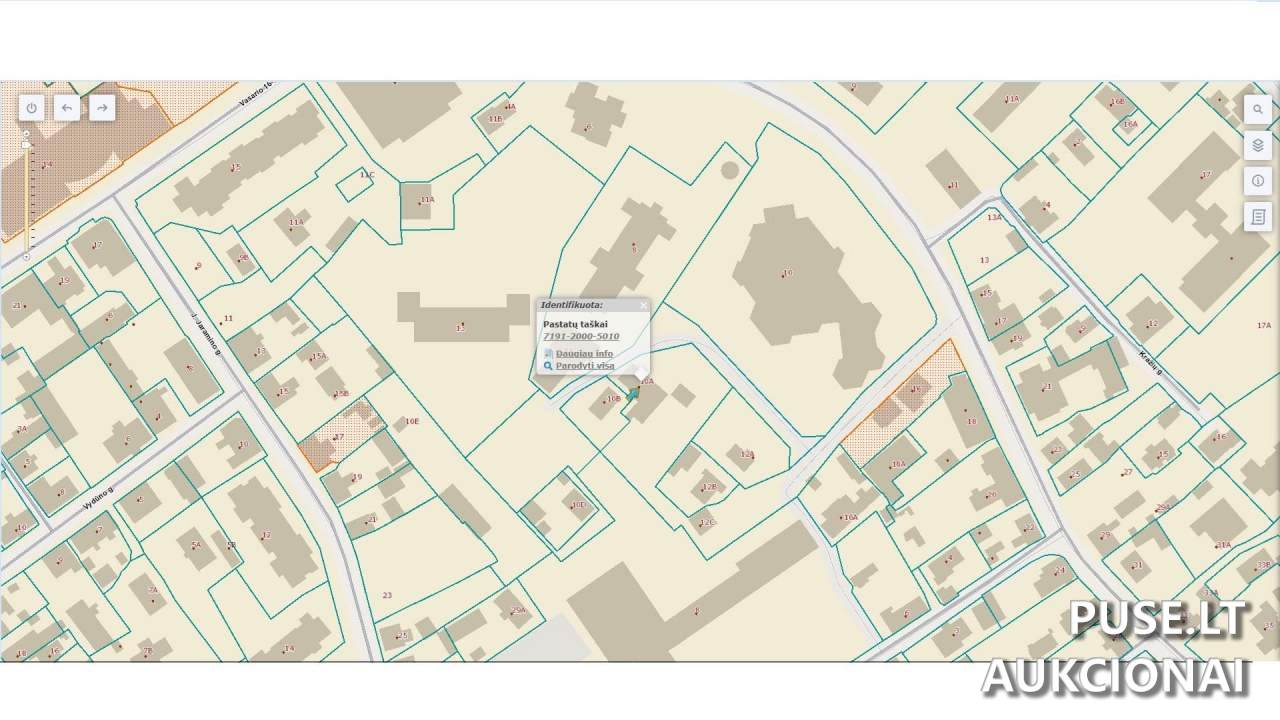Activate the info identify tool

[x=1257, y=181]
